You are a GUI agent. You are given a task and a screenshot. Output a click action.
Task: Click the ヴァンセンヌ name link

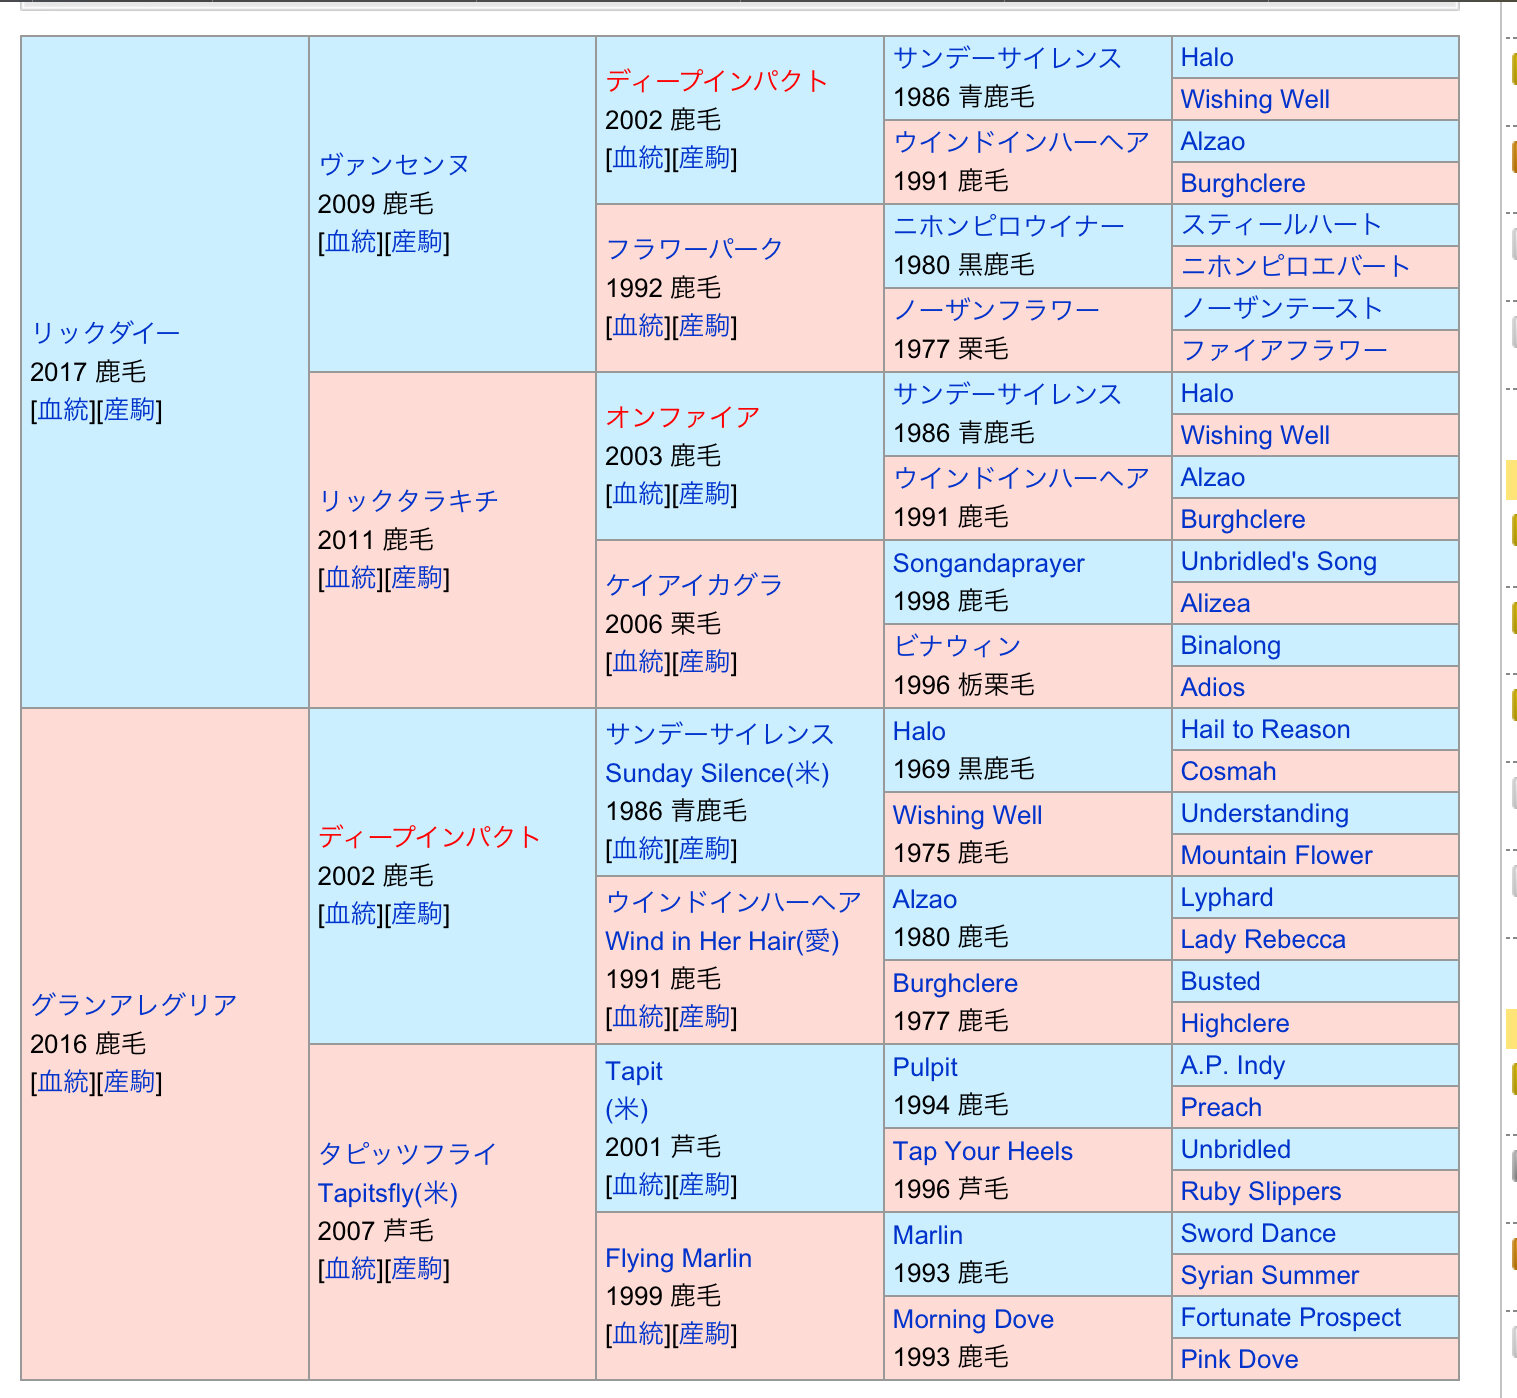393,165
